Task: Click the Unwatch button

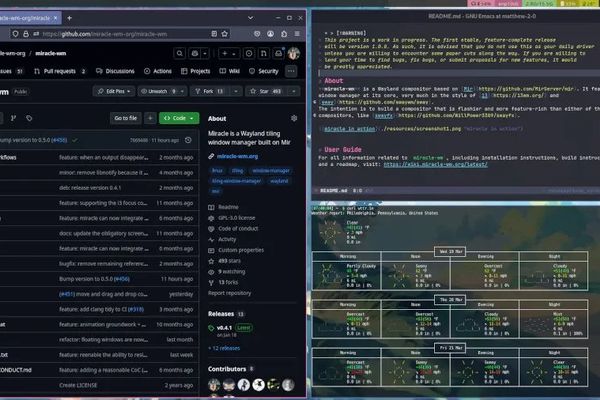Action: [x=158, y=91]
